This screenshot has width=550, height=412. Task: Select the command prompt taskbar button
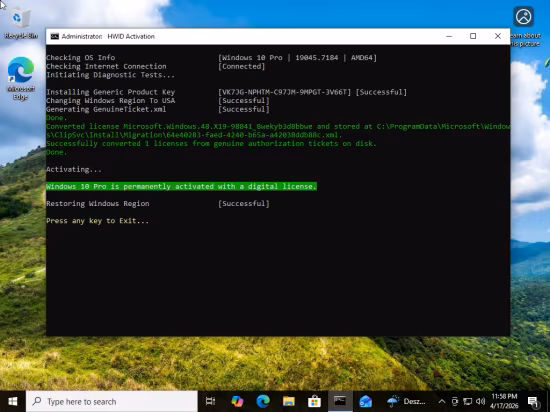pos(340,401)
